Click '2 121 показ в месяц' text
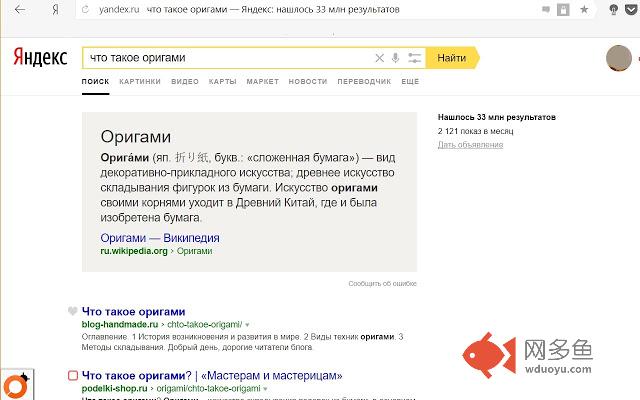640x400 pixels. click(476, 131)
